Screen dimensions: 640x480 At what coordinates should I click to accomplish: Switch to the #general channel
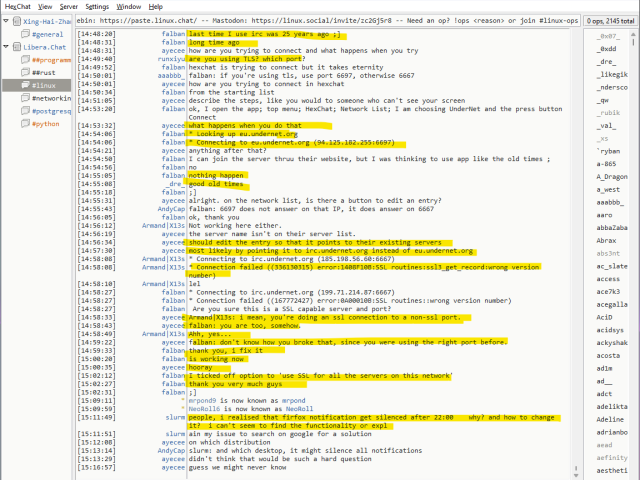click(x=47, y=34)
